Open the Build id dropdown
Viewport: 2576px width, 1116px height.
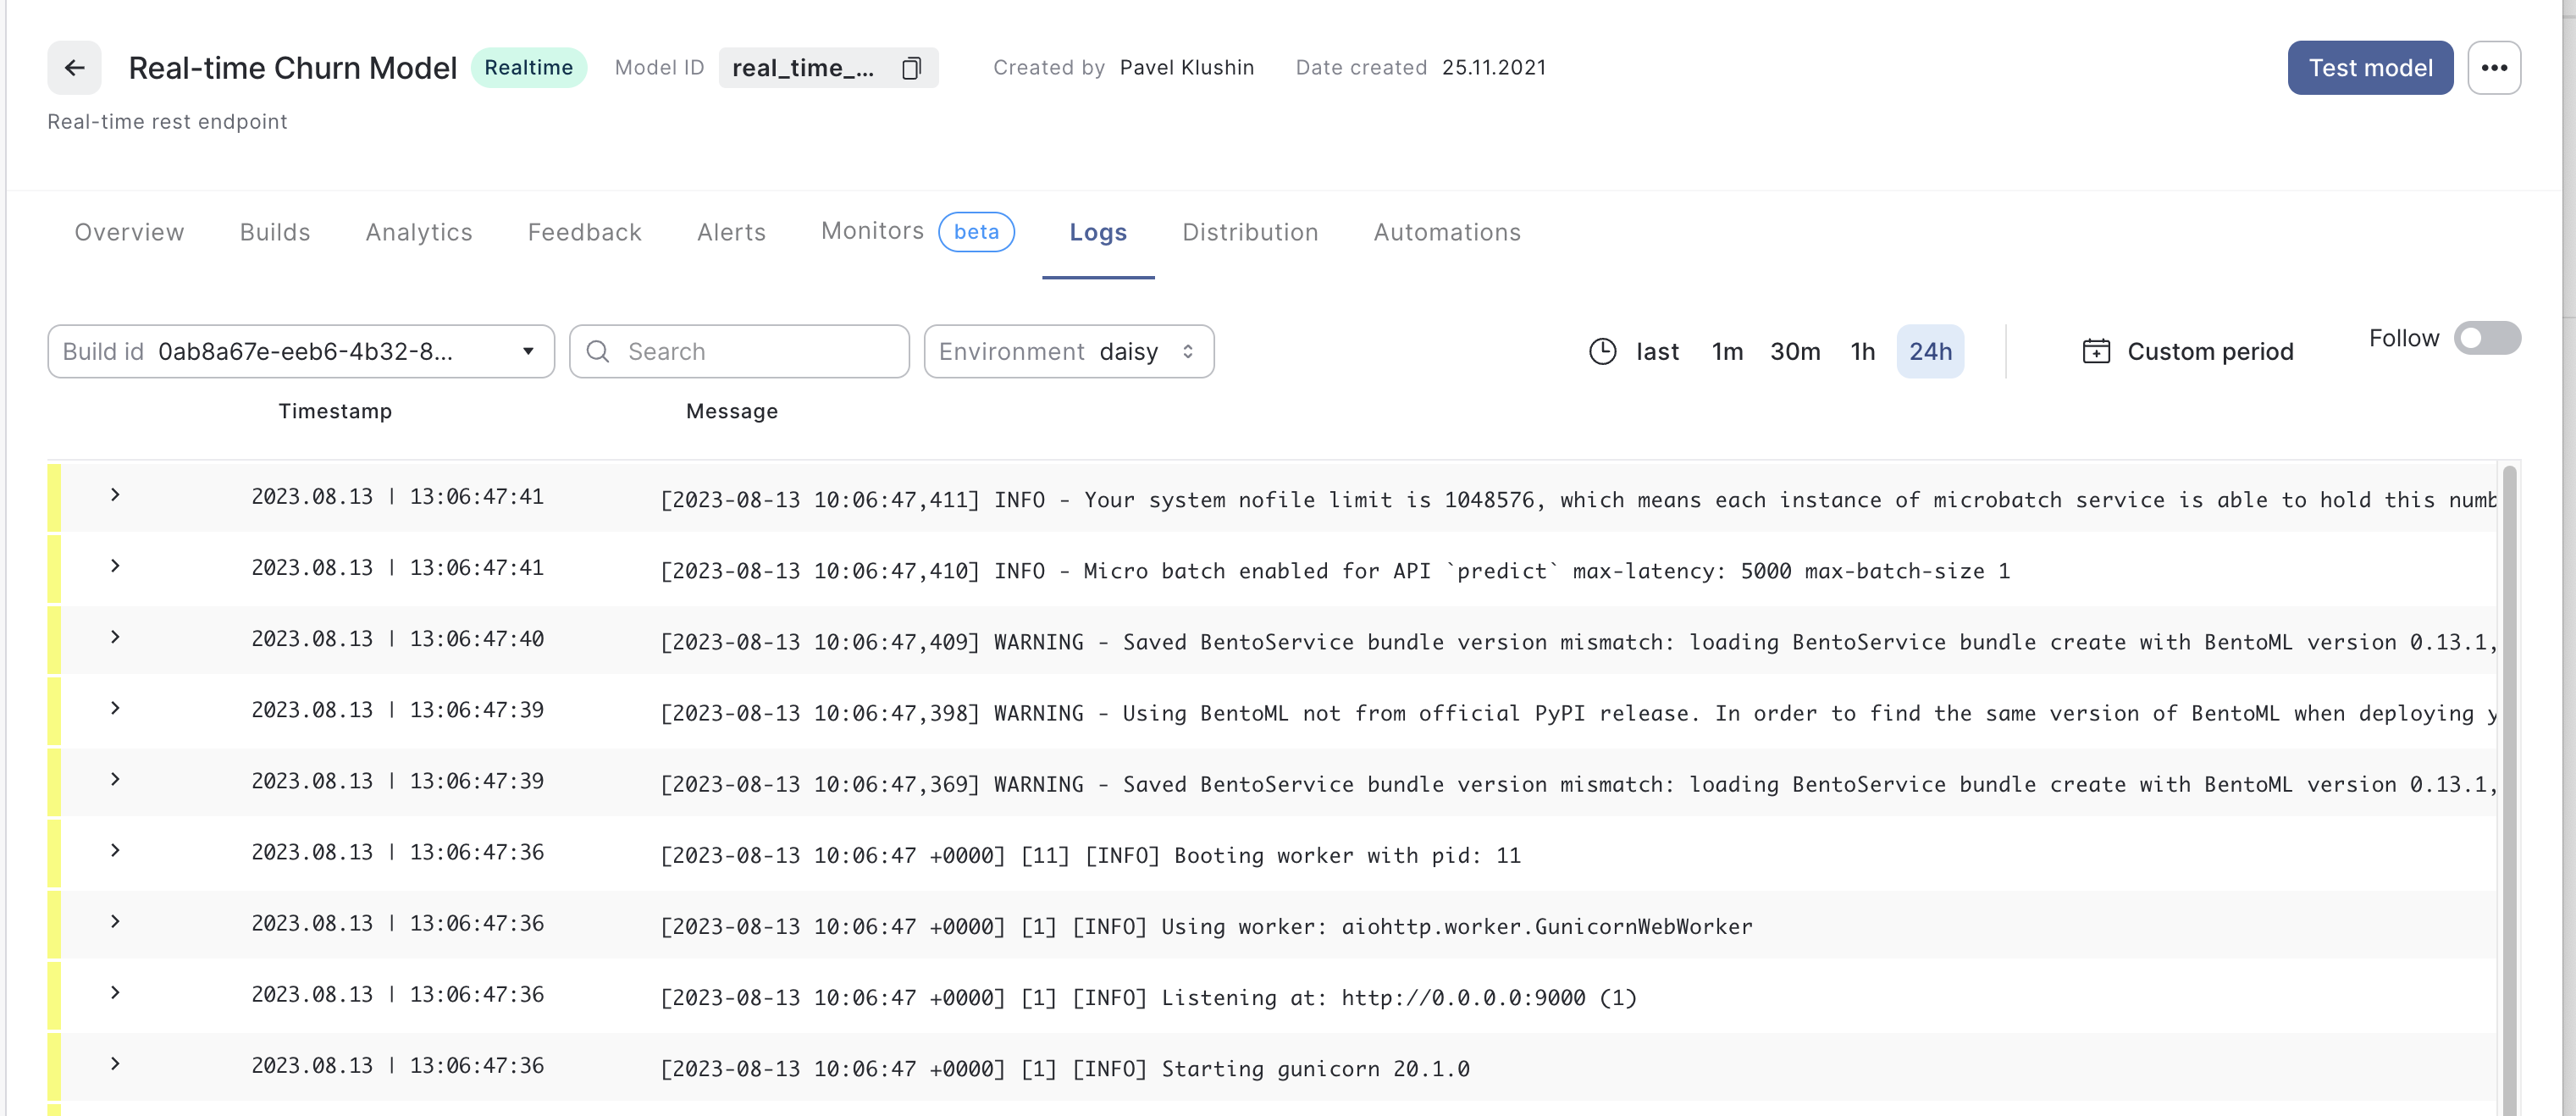coord(528,351)
